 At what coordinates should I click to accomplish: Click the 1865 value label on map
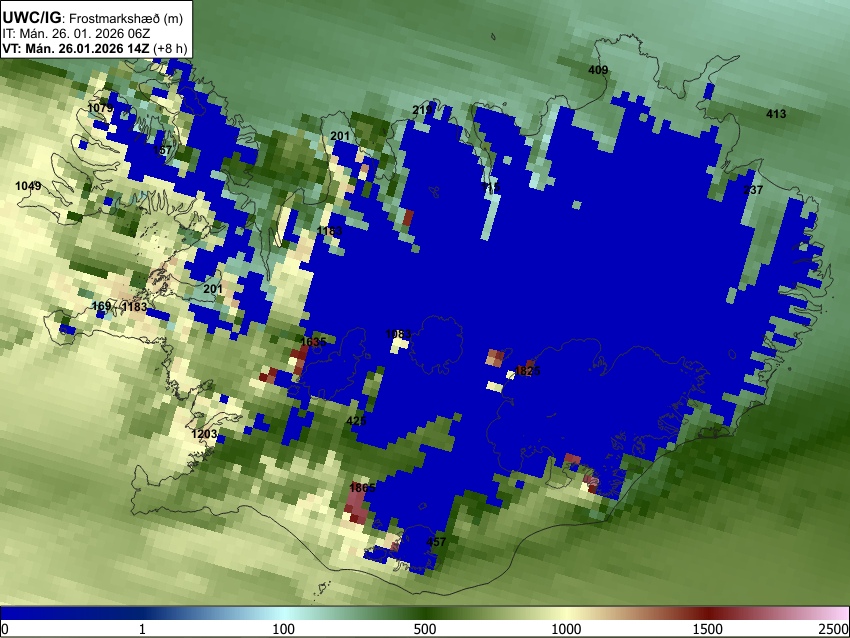click(362, 488)
